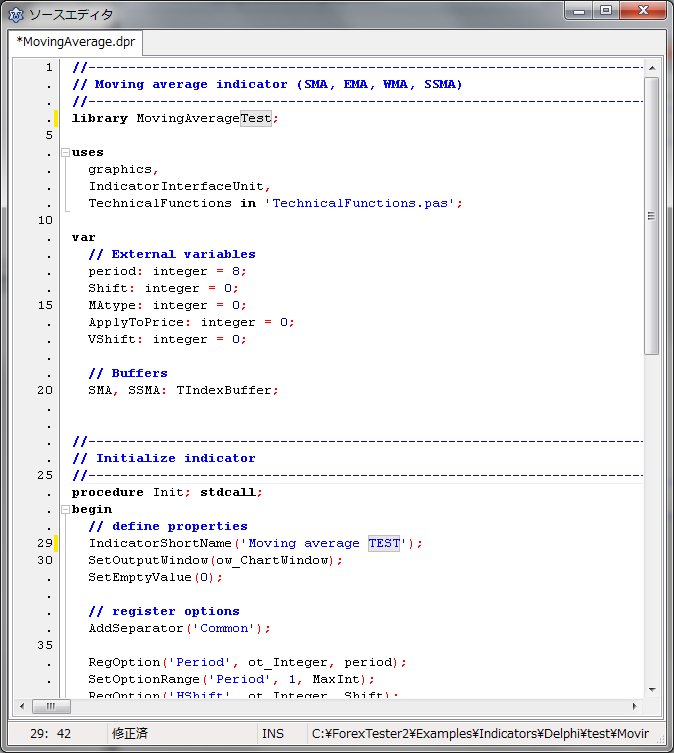Click "RegOption('Period', ot_Integer, period);" line
Screen dimensions: 674x753
247,662
